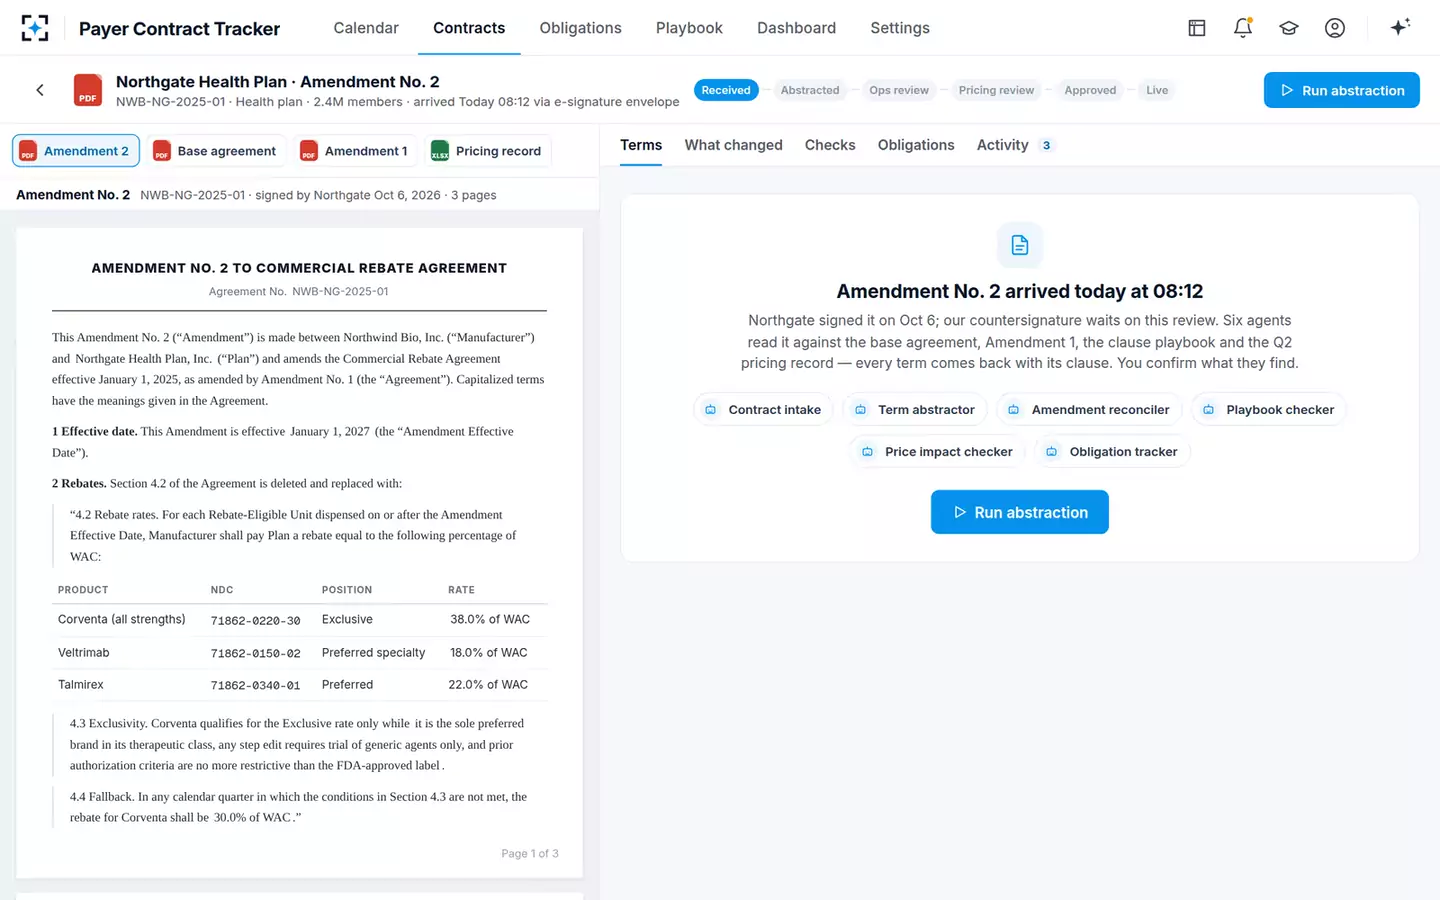
Task: Open the graduation cap learning icon
Action: pos(1289,28)
